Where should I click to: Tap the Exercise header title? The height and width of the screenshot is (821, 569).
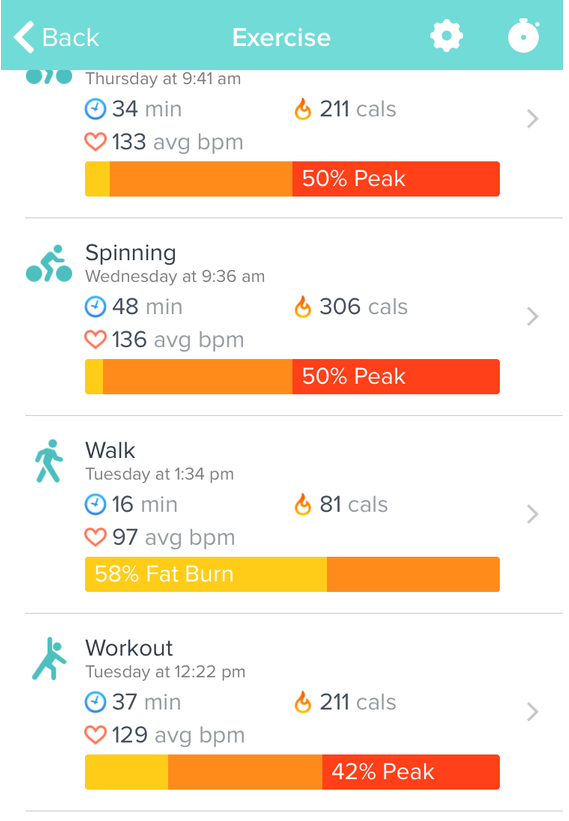click(282, 38)
